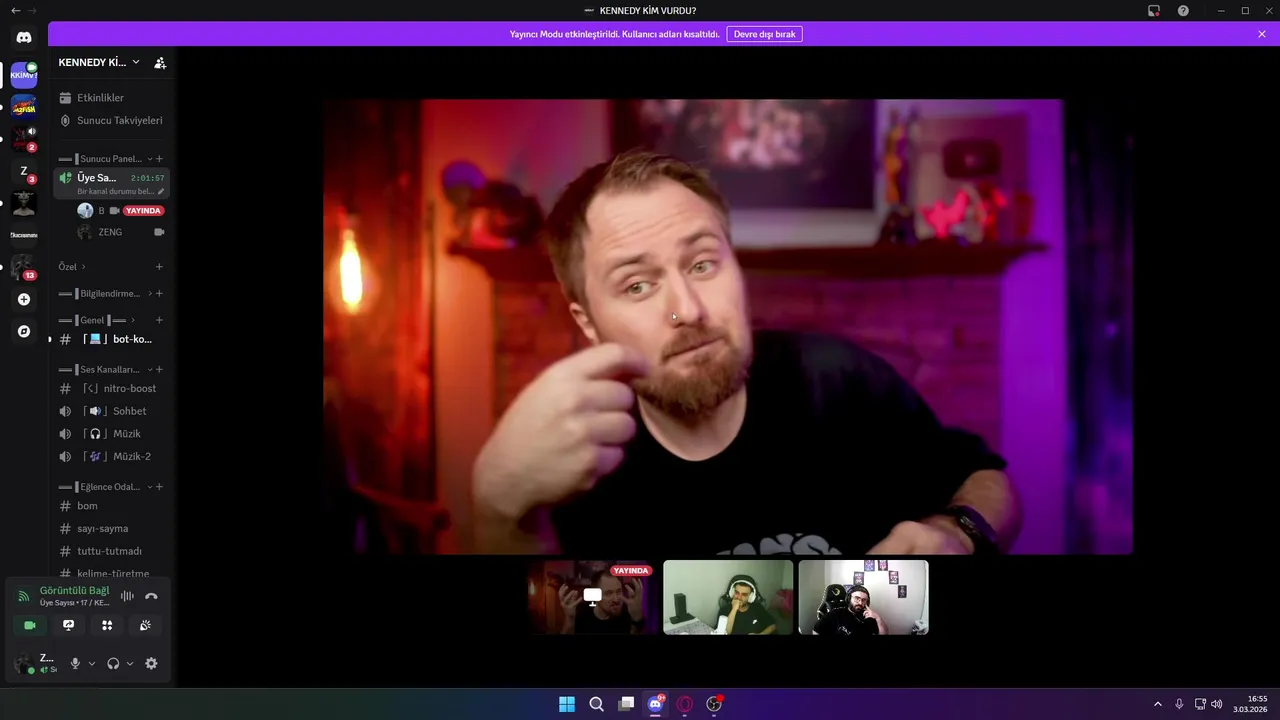The height and width of the screenshot is (720, 1280).
Task: Click the Görüntülü Bağl connection status text
Action: tap(75, 590)
